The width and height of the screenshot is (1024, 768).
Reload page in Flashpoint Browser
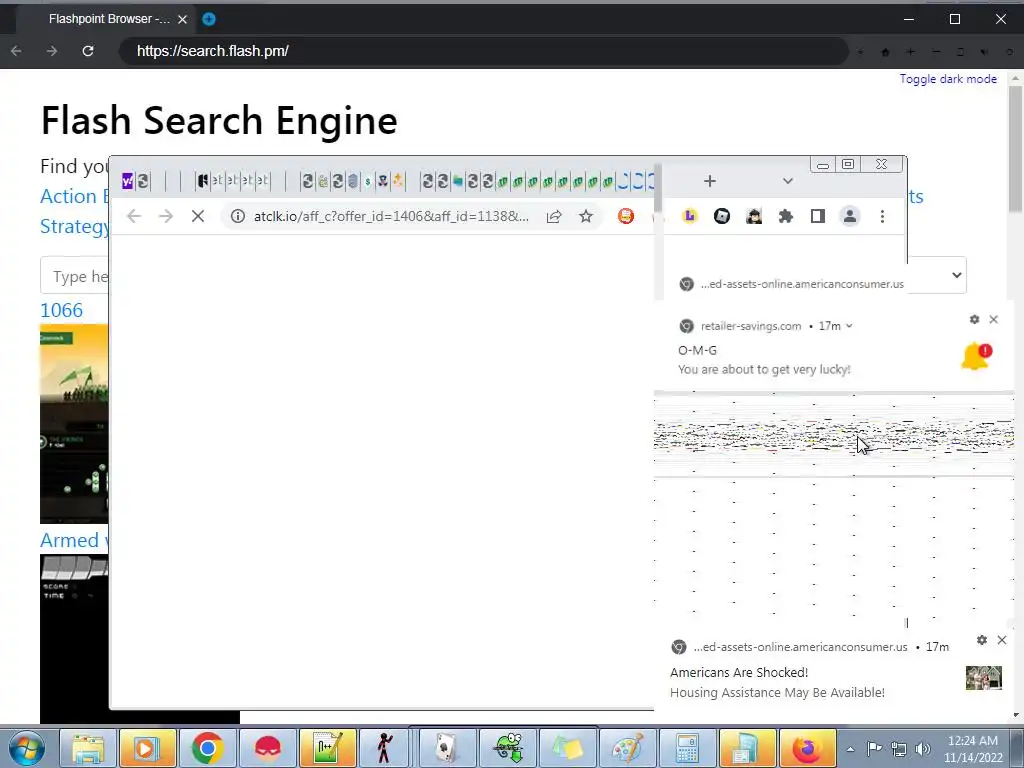coord(88,51)
